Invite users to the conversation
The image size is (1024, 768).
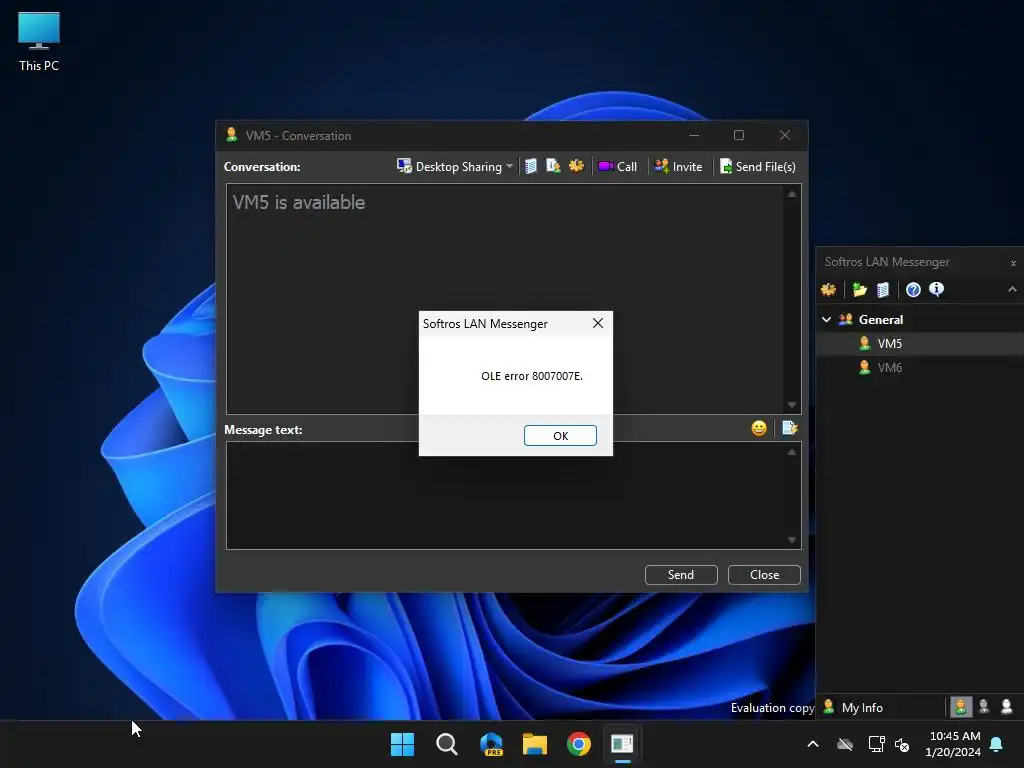click(x=679, y=167)
